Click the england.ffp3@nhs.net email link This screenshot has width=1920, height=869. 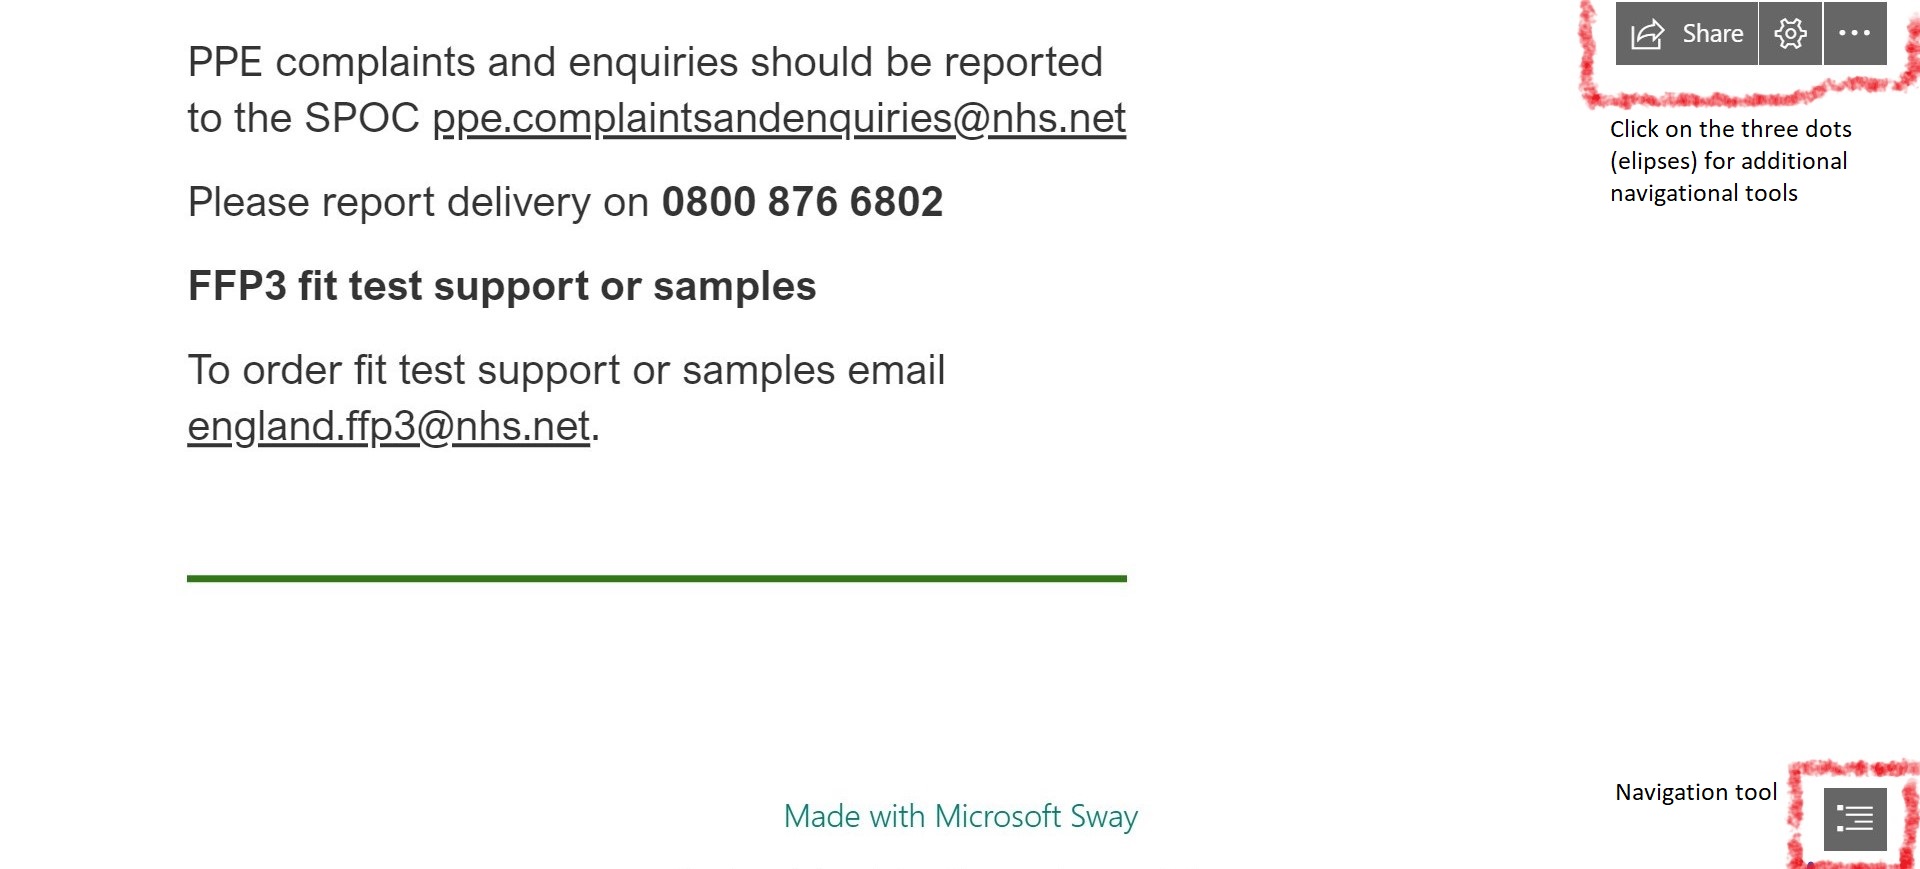(x=388, y=426)
